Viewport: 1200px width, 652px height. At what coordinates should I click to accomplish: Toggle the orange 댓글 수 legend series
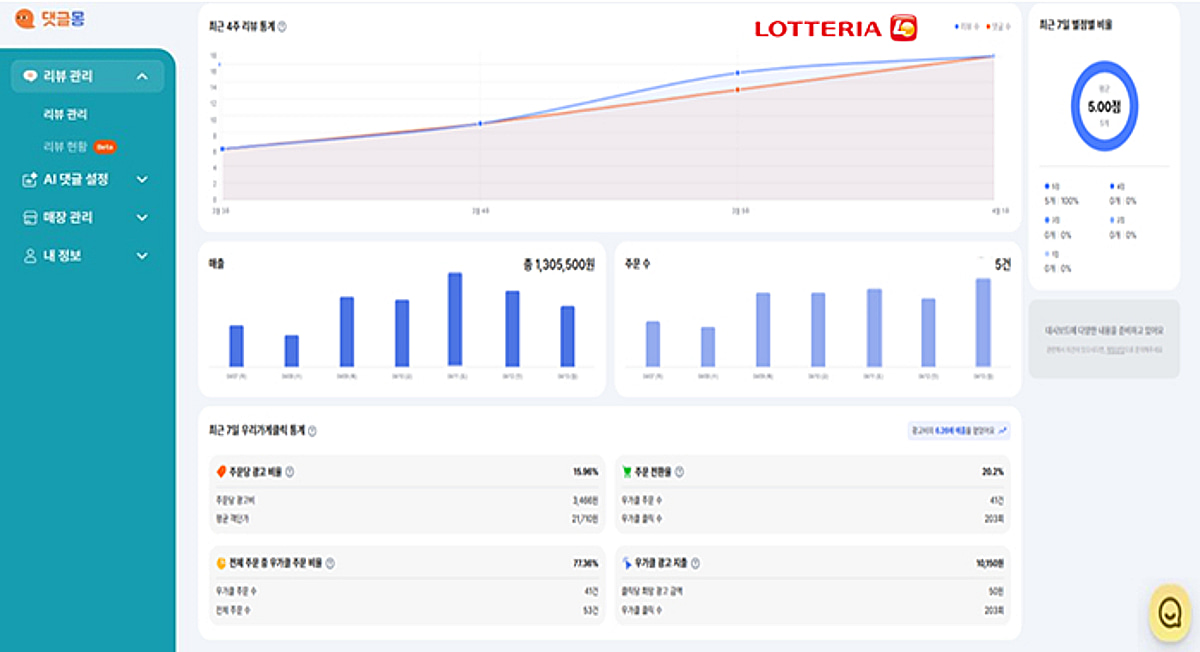(x=998, y=27)
